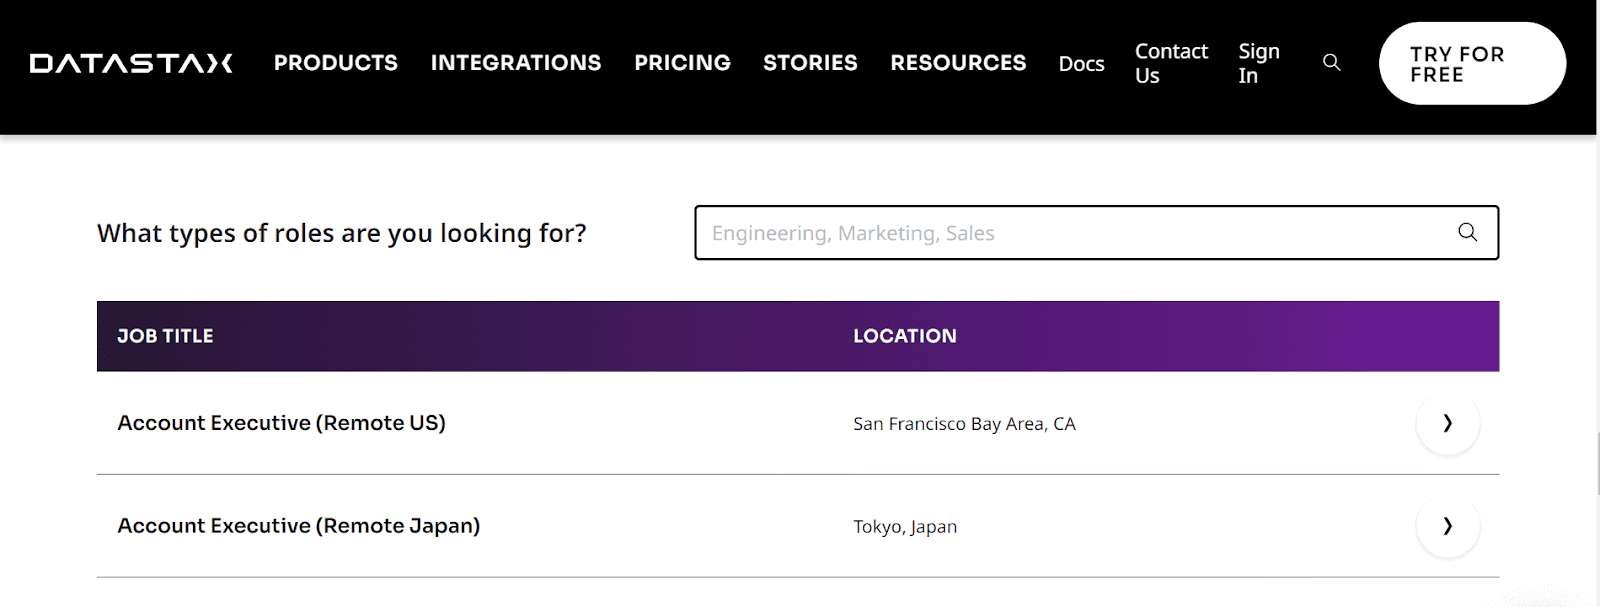The width and height of the screenshot is (1600, 607).
Task: Open the Products menu
Action: 335,63
